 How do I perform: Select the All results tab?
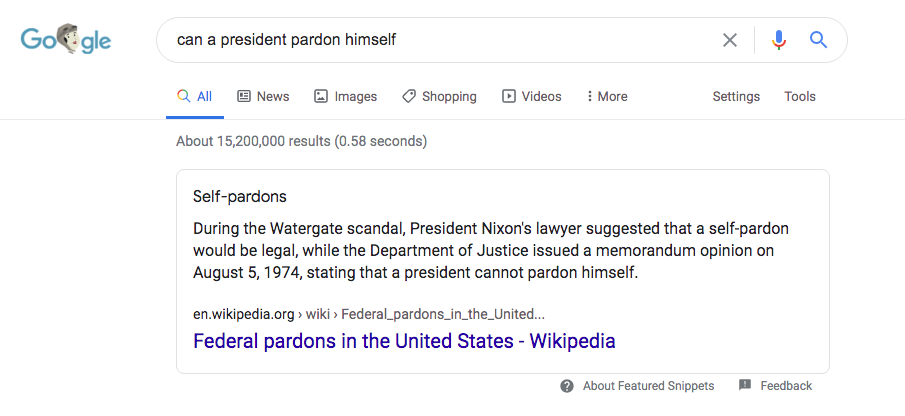coord(195,96)
